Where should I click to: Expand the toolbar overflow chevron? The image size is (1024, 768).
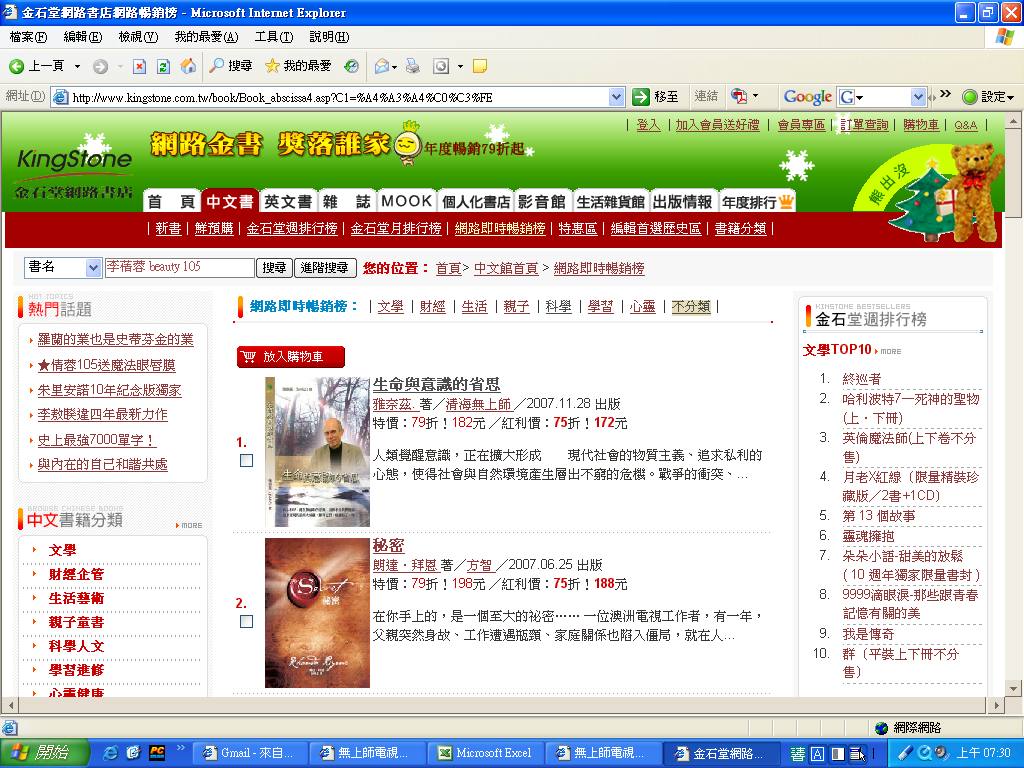point(946,94)
